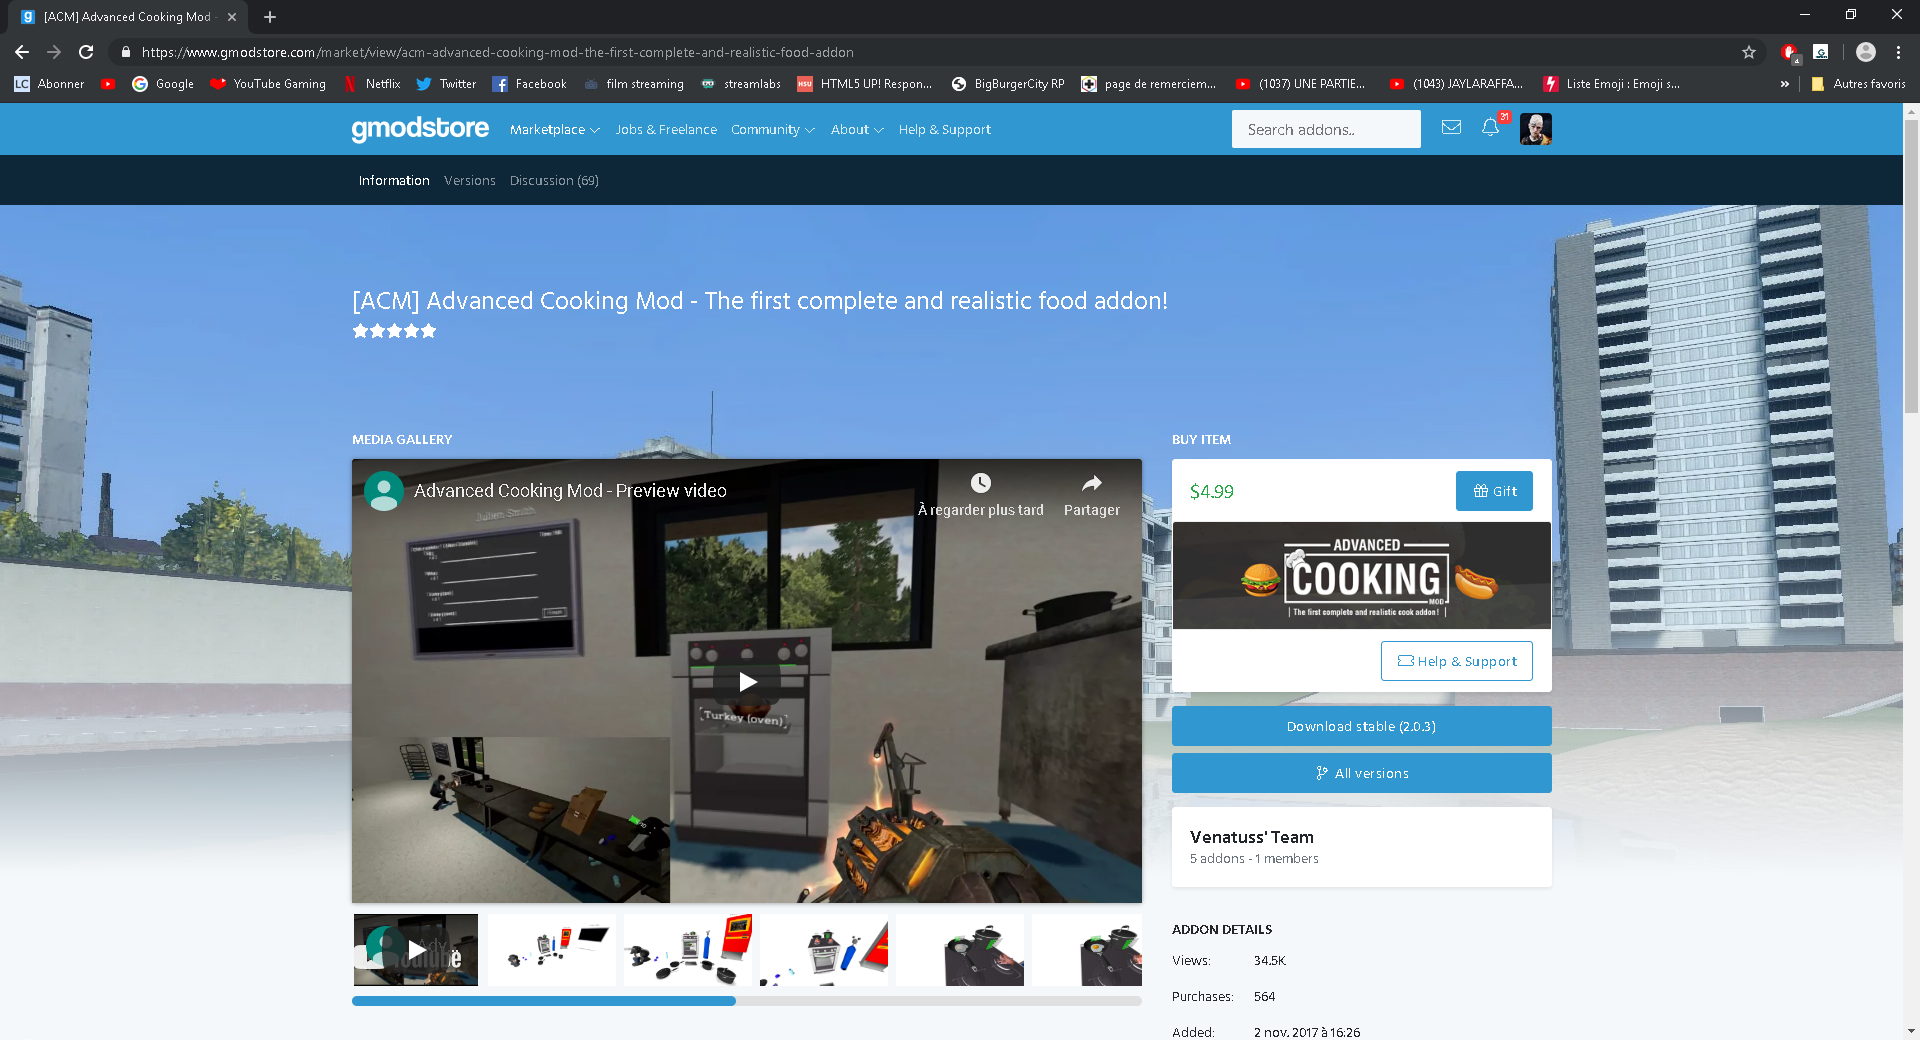This screenshot has width=1920, height=1040.
Task: Show more bookmarks via double chevron
Action: [1785, 84]
